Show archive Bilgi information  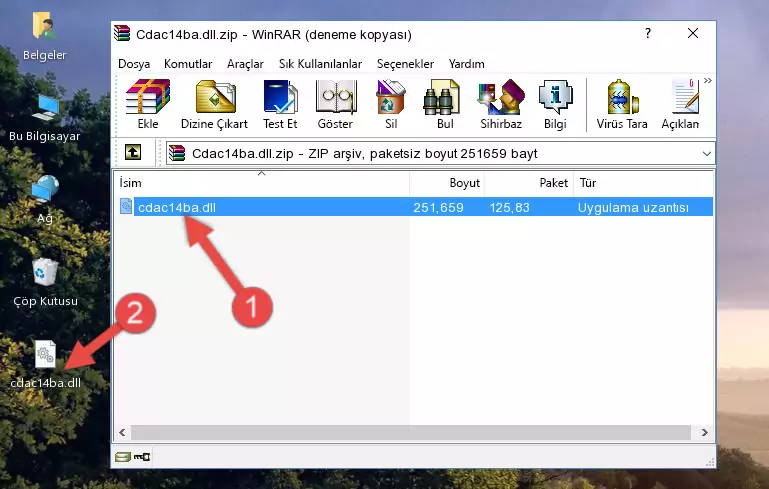point(555,104)
